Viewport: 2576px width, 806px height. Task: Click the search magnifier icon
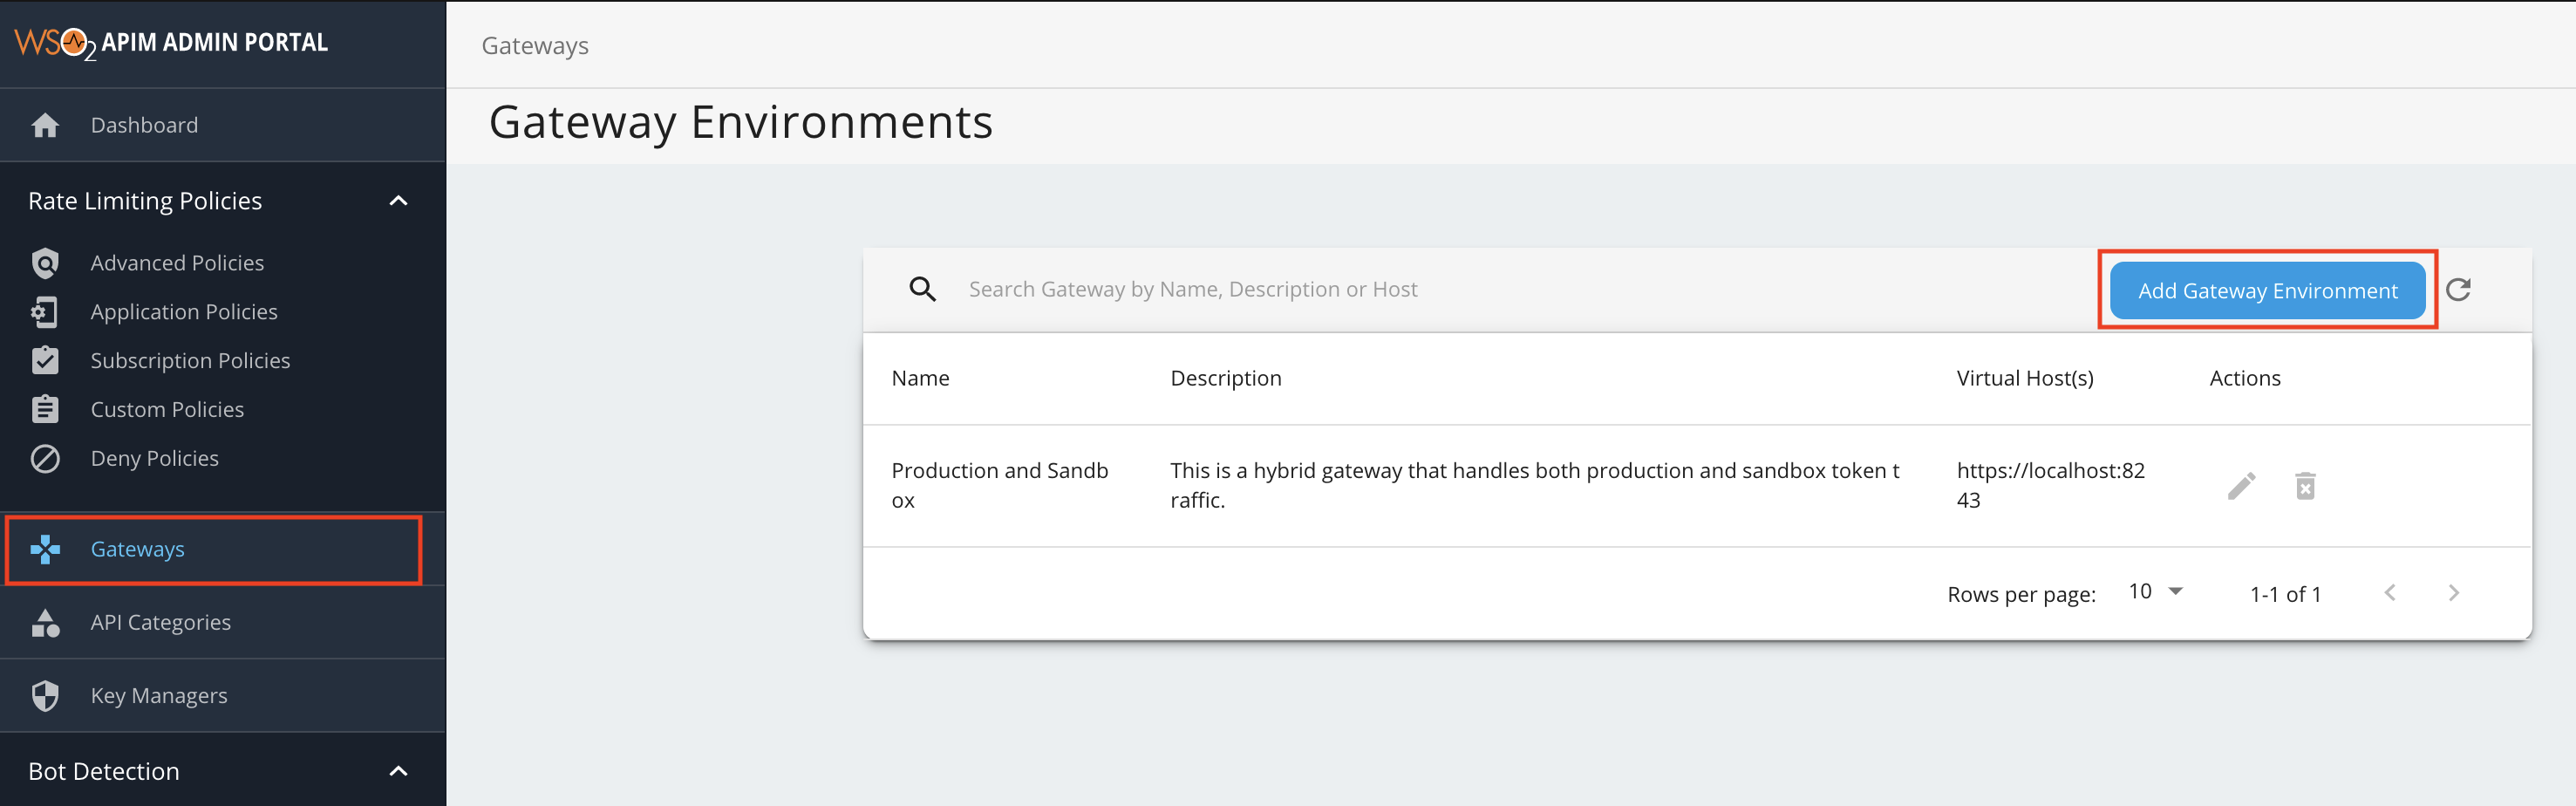pyautogui.click(x=922, y=290)
